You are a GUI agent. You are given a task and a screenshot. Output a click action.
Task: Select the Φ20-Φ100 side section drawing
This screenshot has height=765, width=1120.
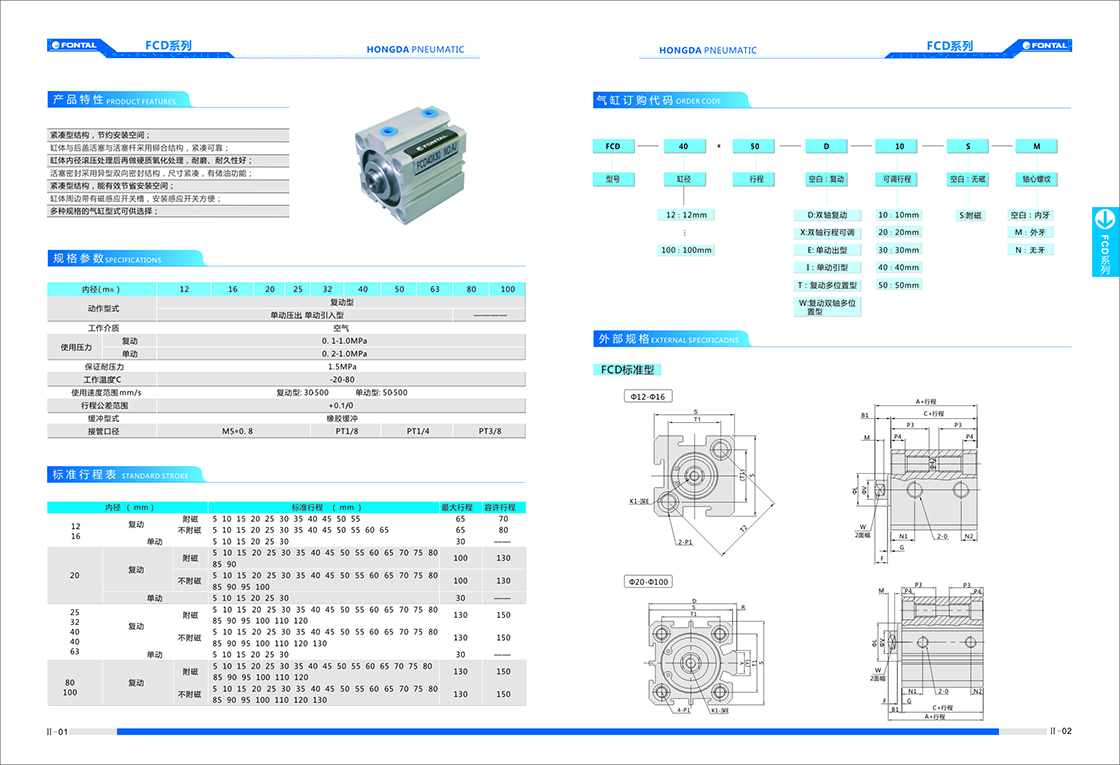928,649
